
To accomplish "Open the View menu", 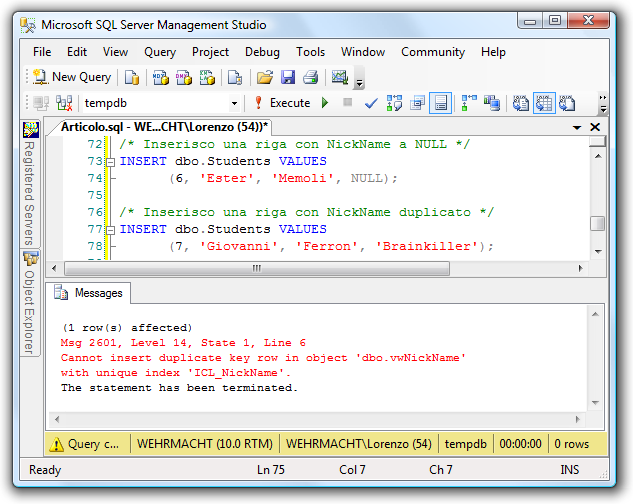I will click(x=115, y=52).
